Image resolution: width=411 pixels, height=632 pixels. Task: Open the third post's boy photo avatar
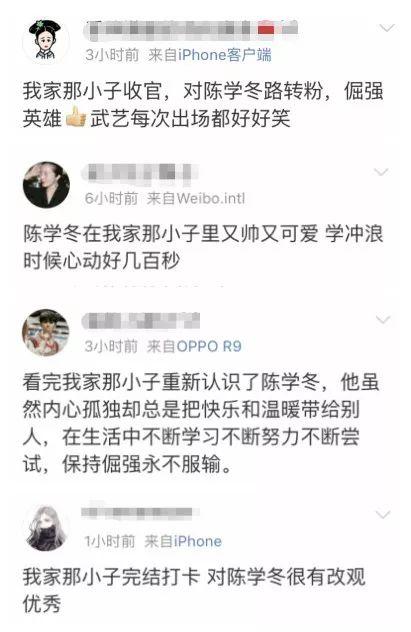46,333
